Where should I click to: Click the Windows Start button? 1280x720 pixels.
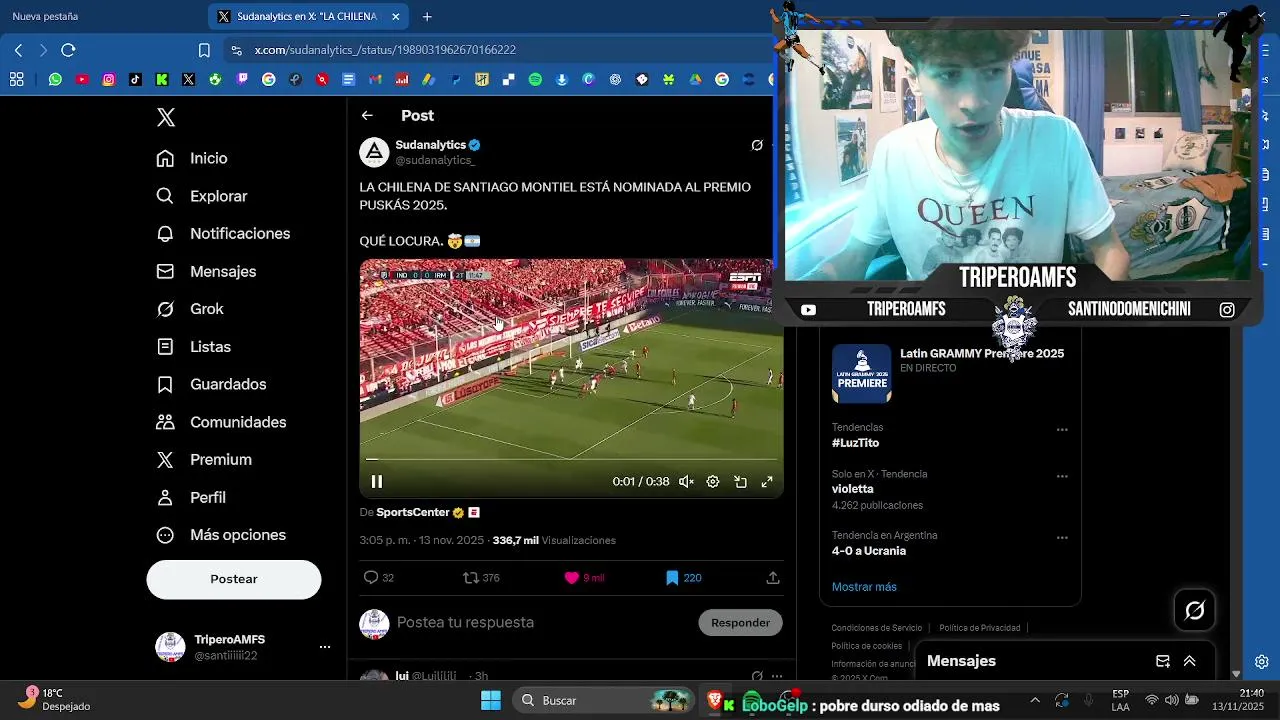click(490, 700)
